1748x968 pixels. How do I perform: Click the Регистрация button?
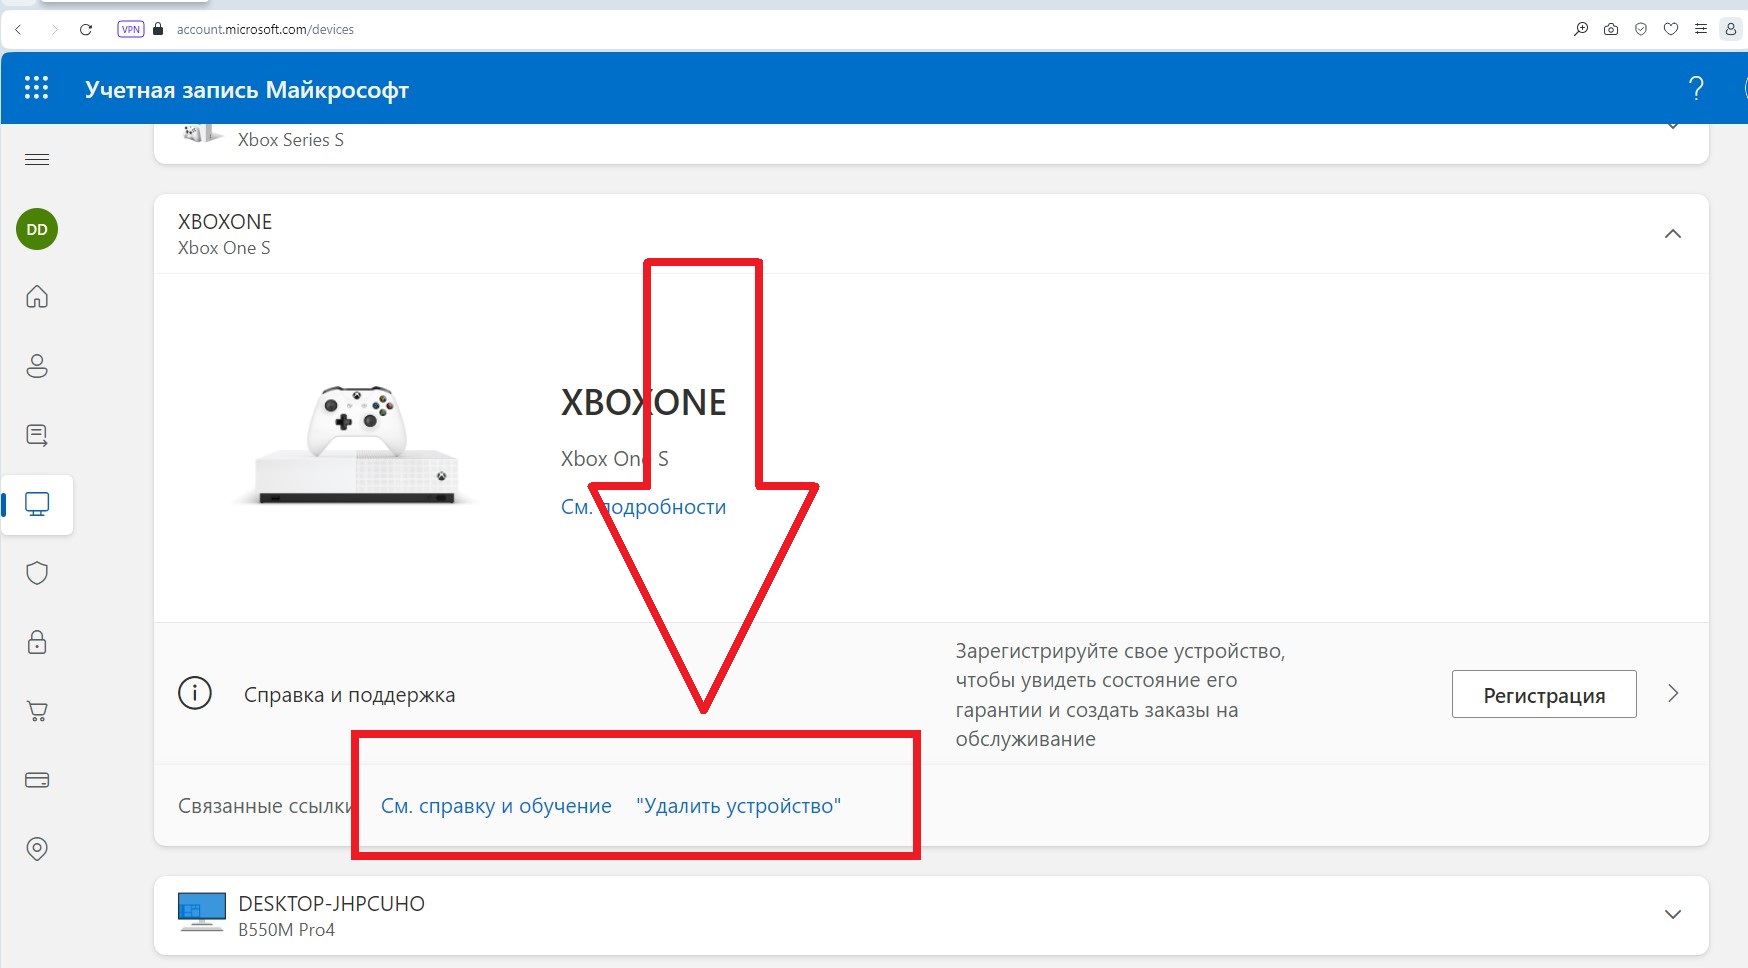point(1544,694)
